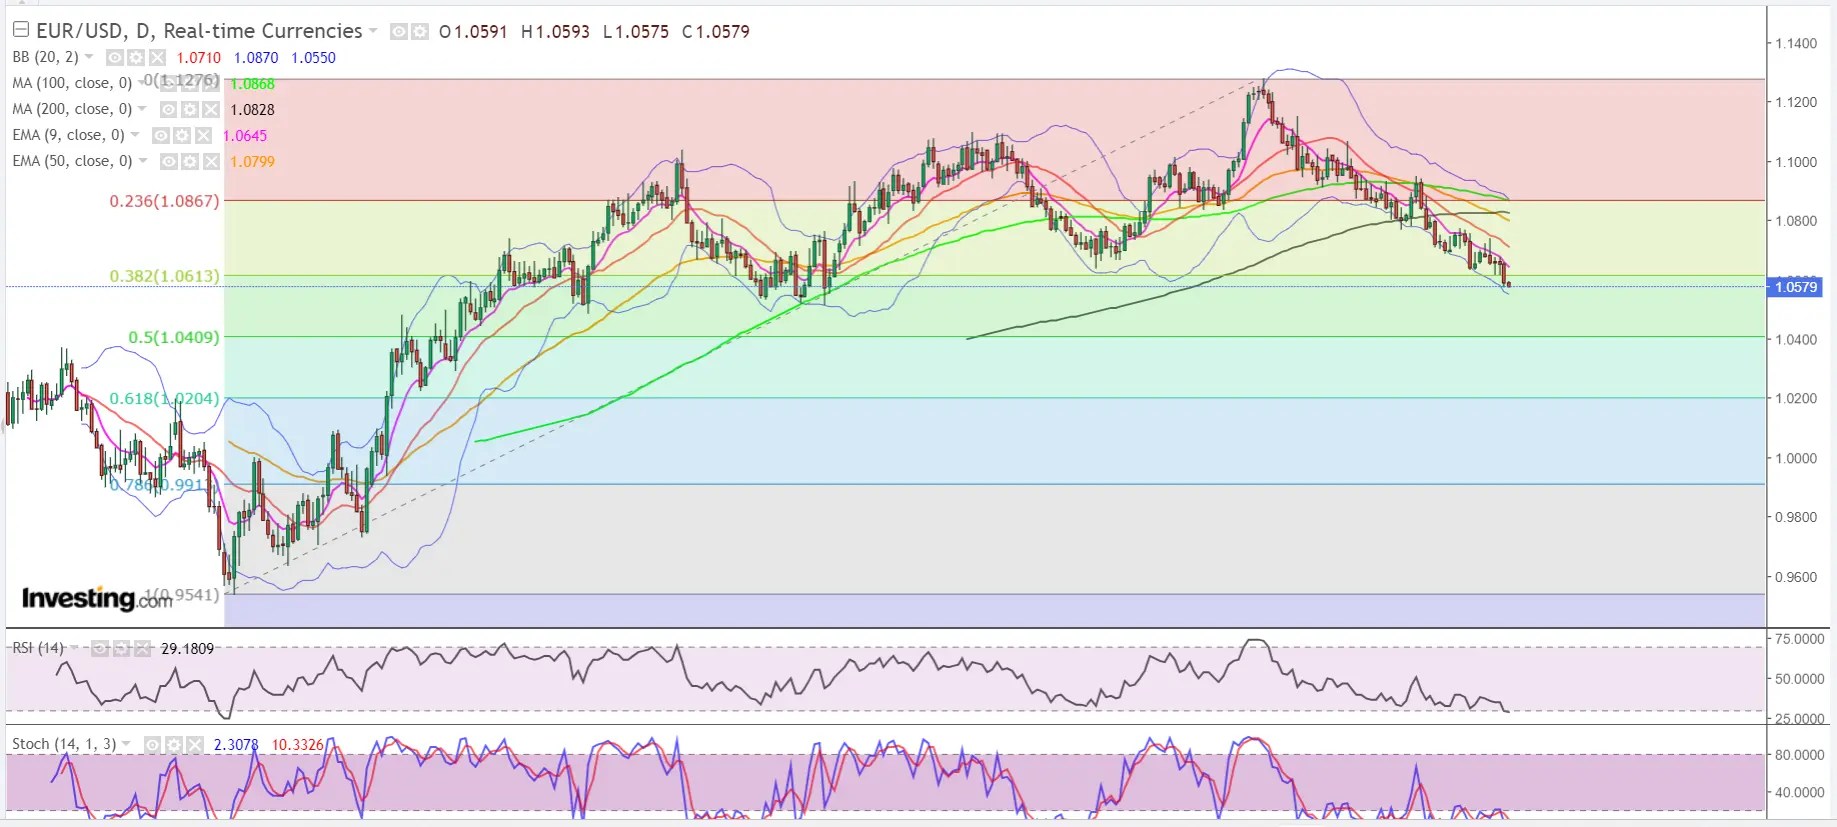This screenshot has width=1837, height=827.
Task: Hide the Stoch (14, 1, 3) indicator
Action: pyautogui.click(x=153, y=744)
